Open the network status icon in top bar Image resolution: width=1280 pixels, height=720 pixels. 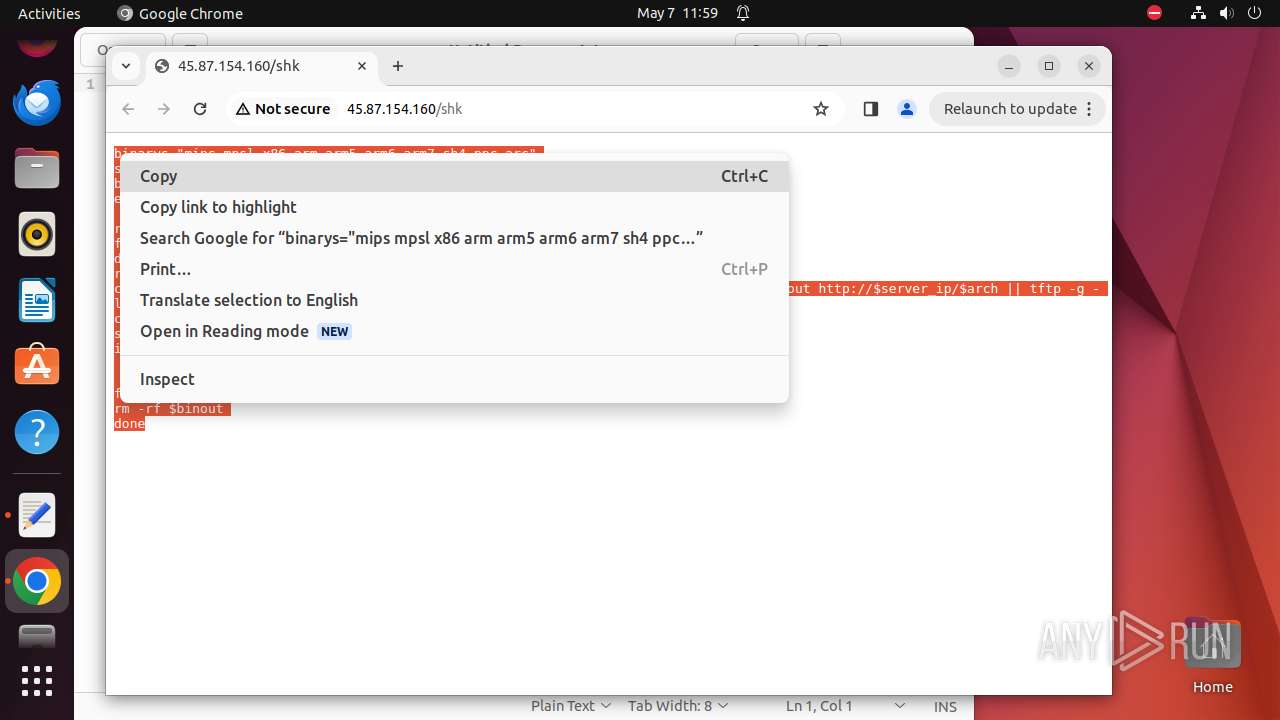(x=1198, y=13)
